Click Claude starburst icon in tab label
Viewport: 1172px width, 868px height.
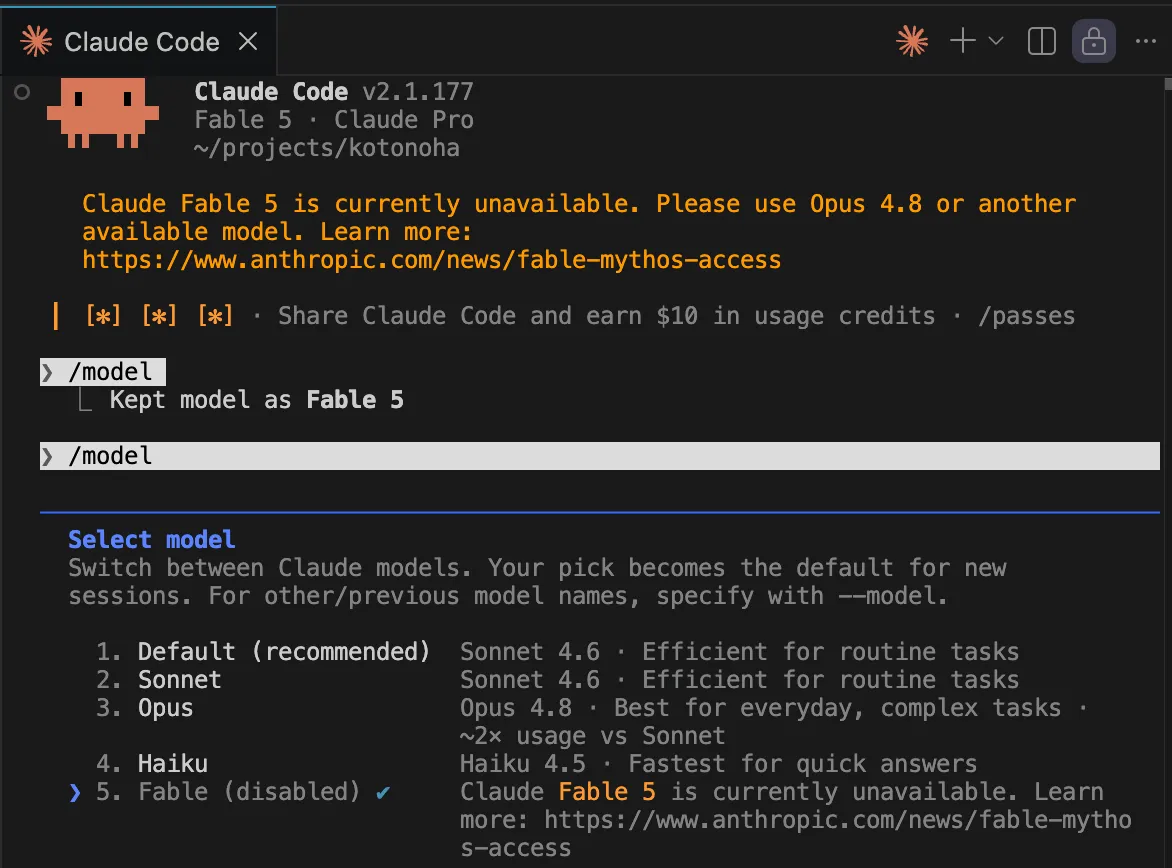coord(36,41)
